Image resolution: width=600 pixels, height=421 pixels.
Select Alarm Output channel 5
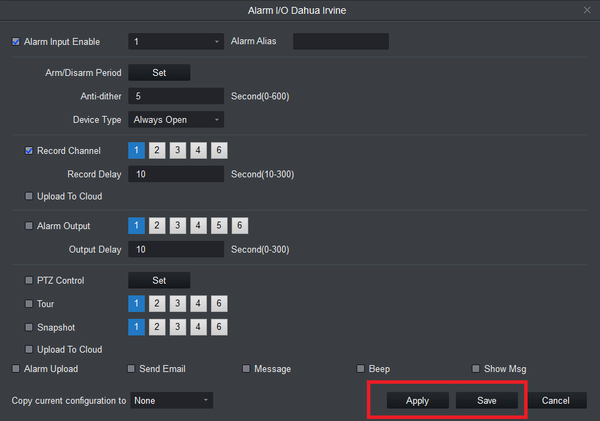click(x=220, y=226)
